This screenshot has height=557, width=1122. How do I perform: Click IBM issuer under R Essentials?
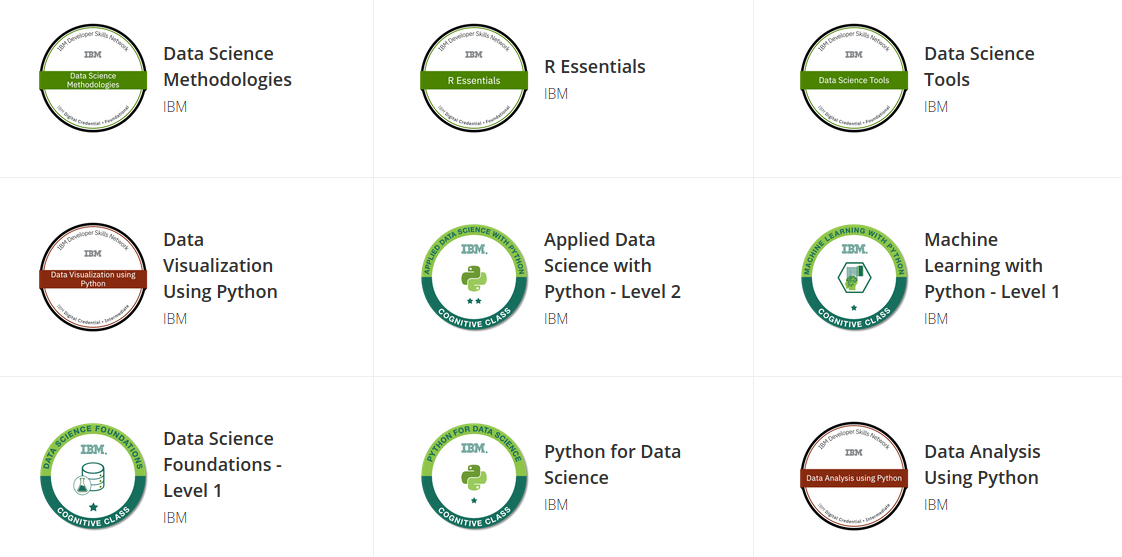tap(556, 94)
